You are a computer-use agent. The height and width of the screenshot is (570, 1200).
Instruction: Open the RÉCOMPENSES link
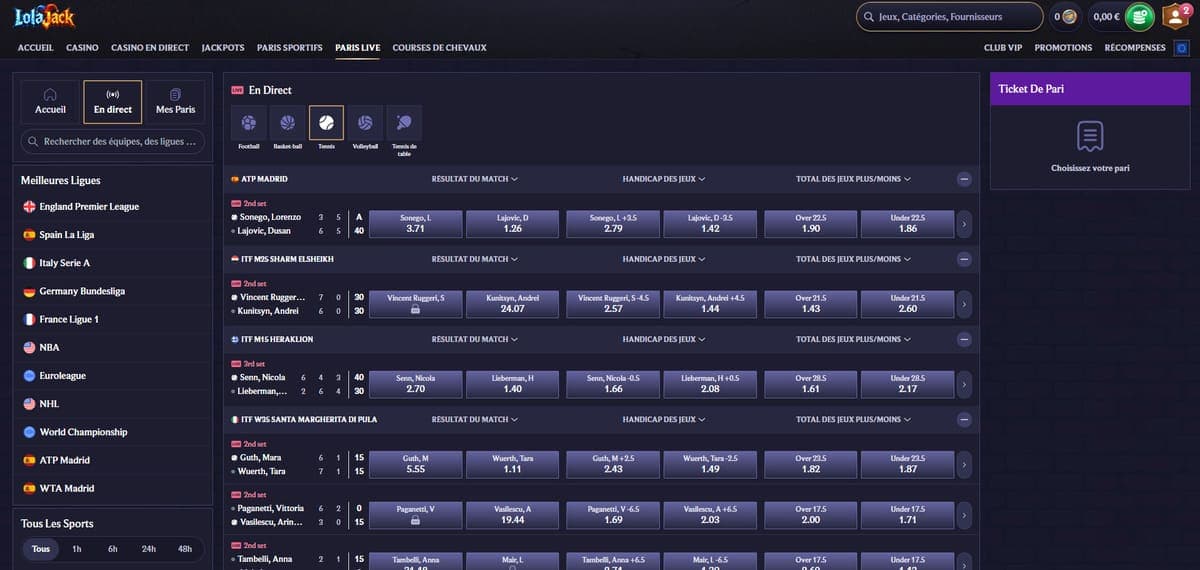coord(1135,47)
